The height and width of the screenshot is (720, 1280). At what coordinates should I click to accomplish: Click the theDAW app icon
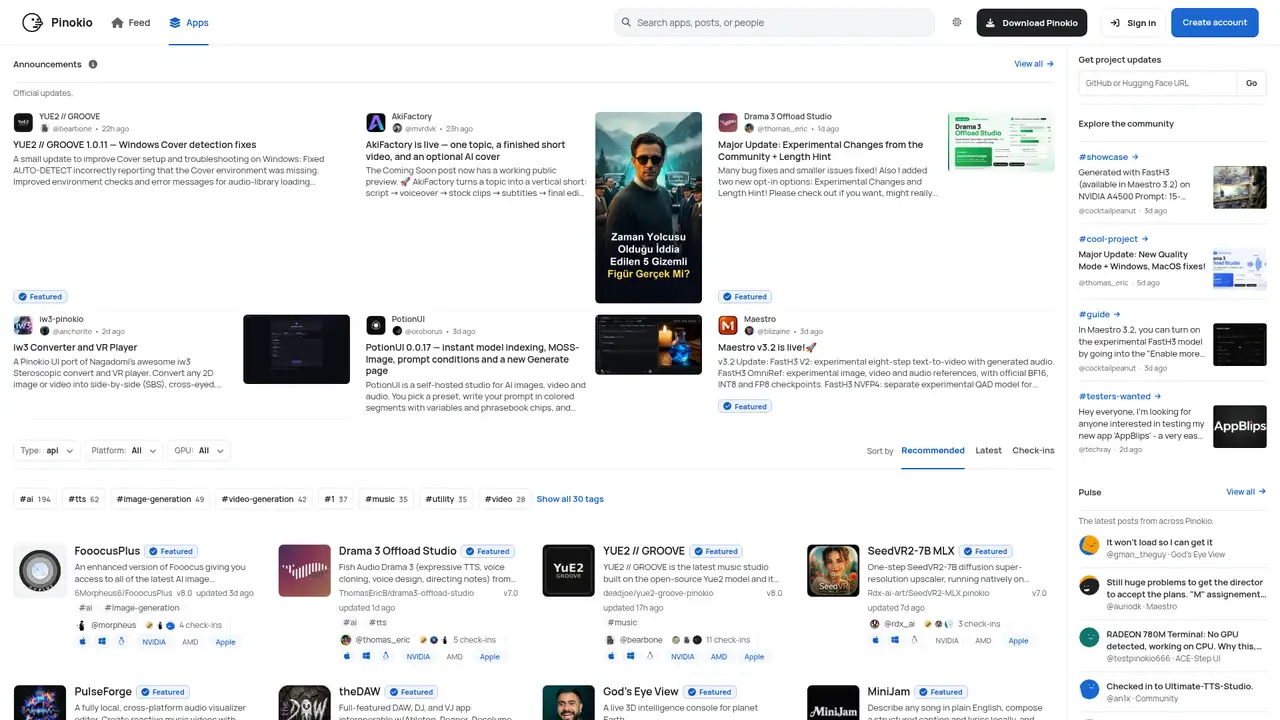point(304,702)
